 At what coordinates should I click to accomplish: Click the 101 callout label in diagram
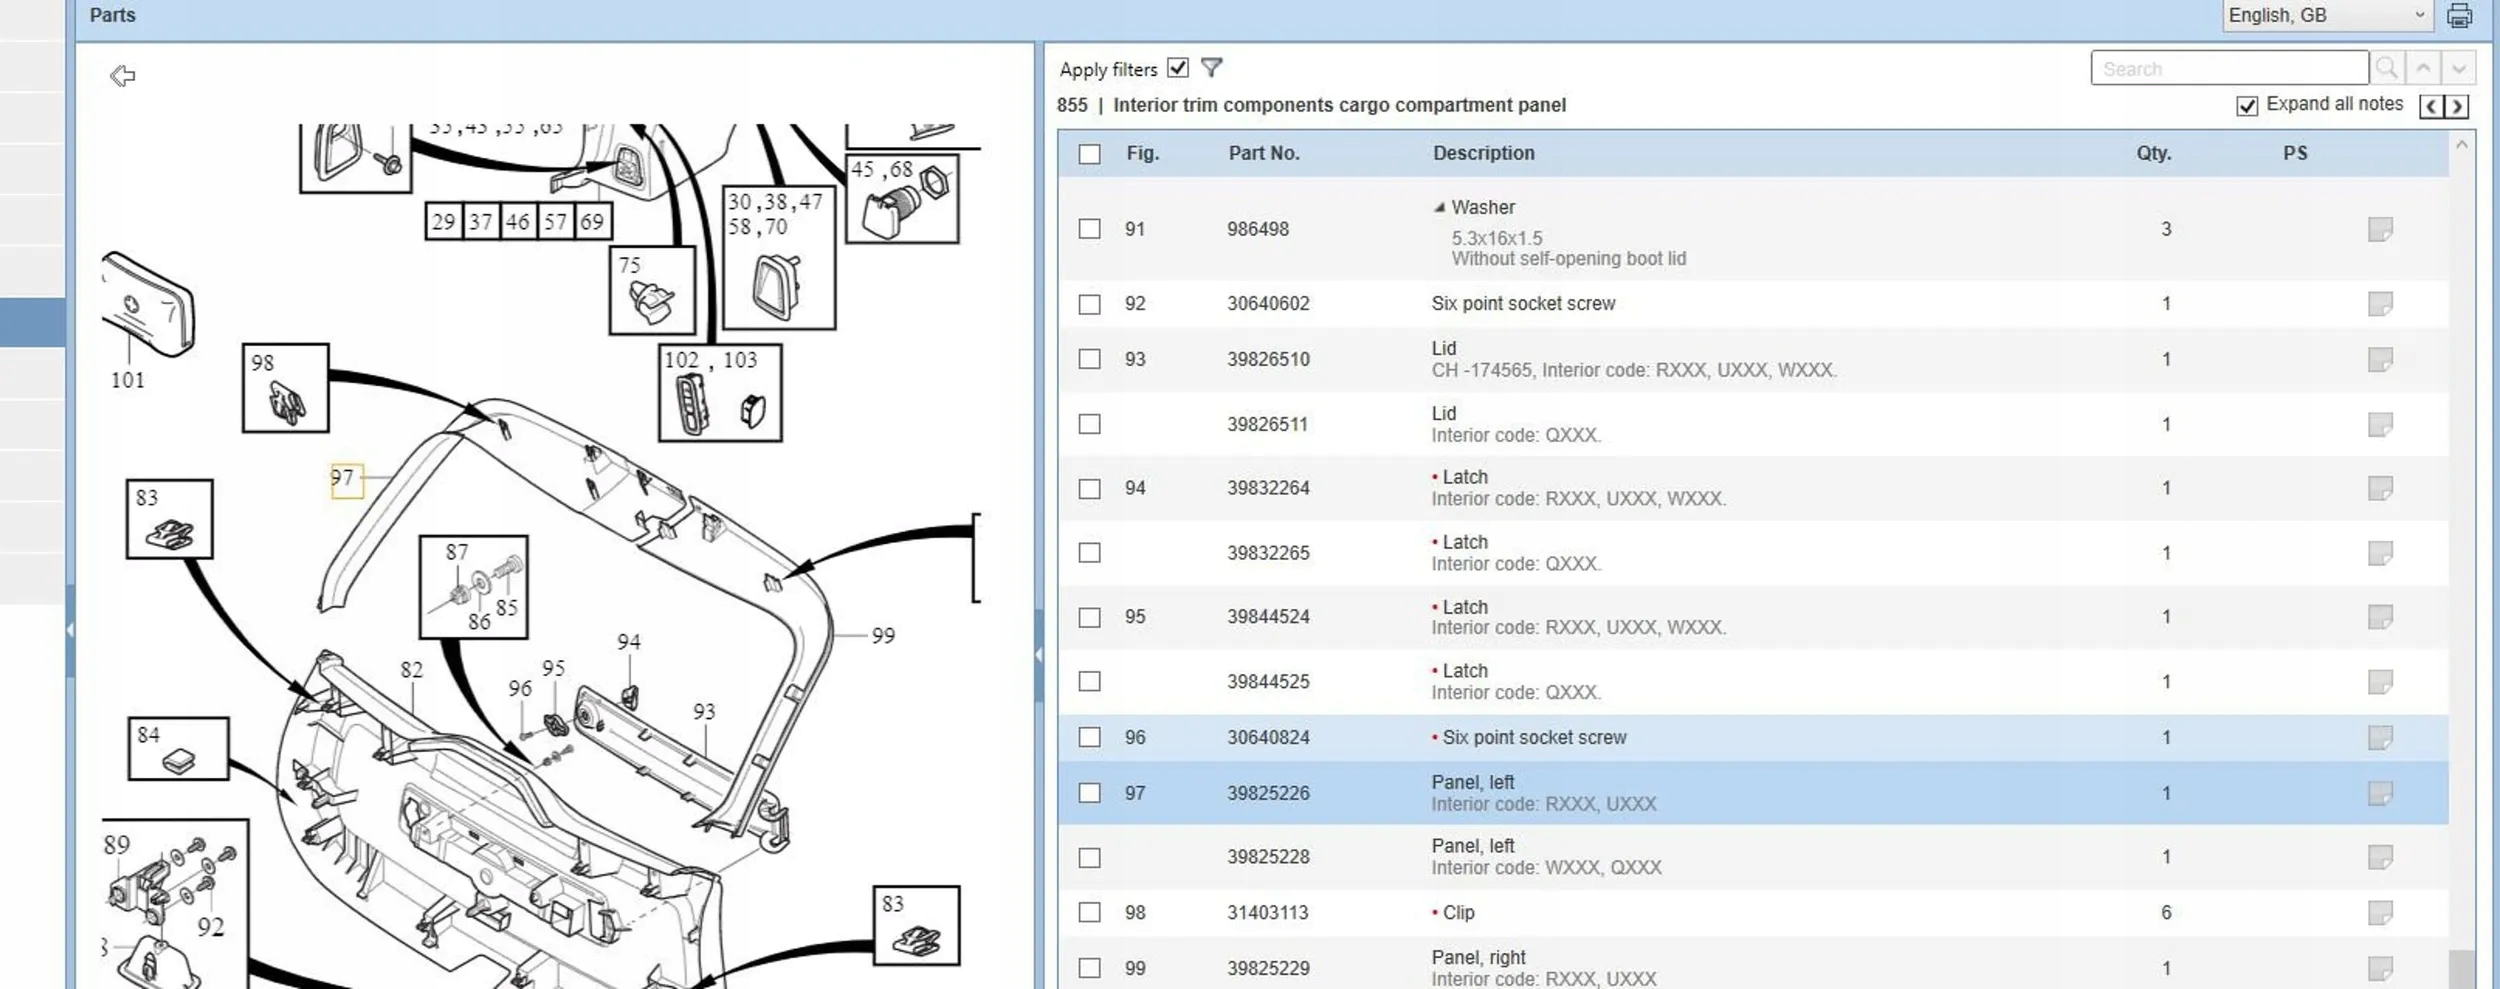tap(128, 381)
